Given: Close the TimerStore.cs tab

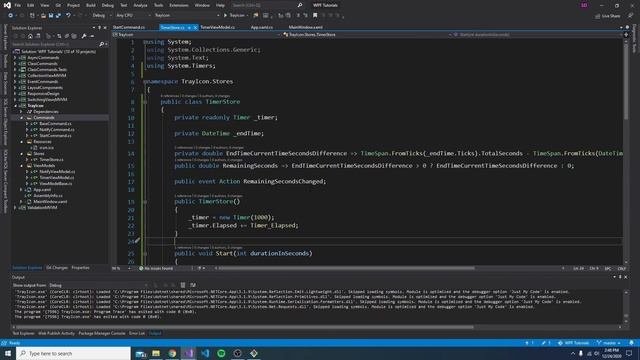Looking at the screenshot, I should (196, 27).
